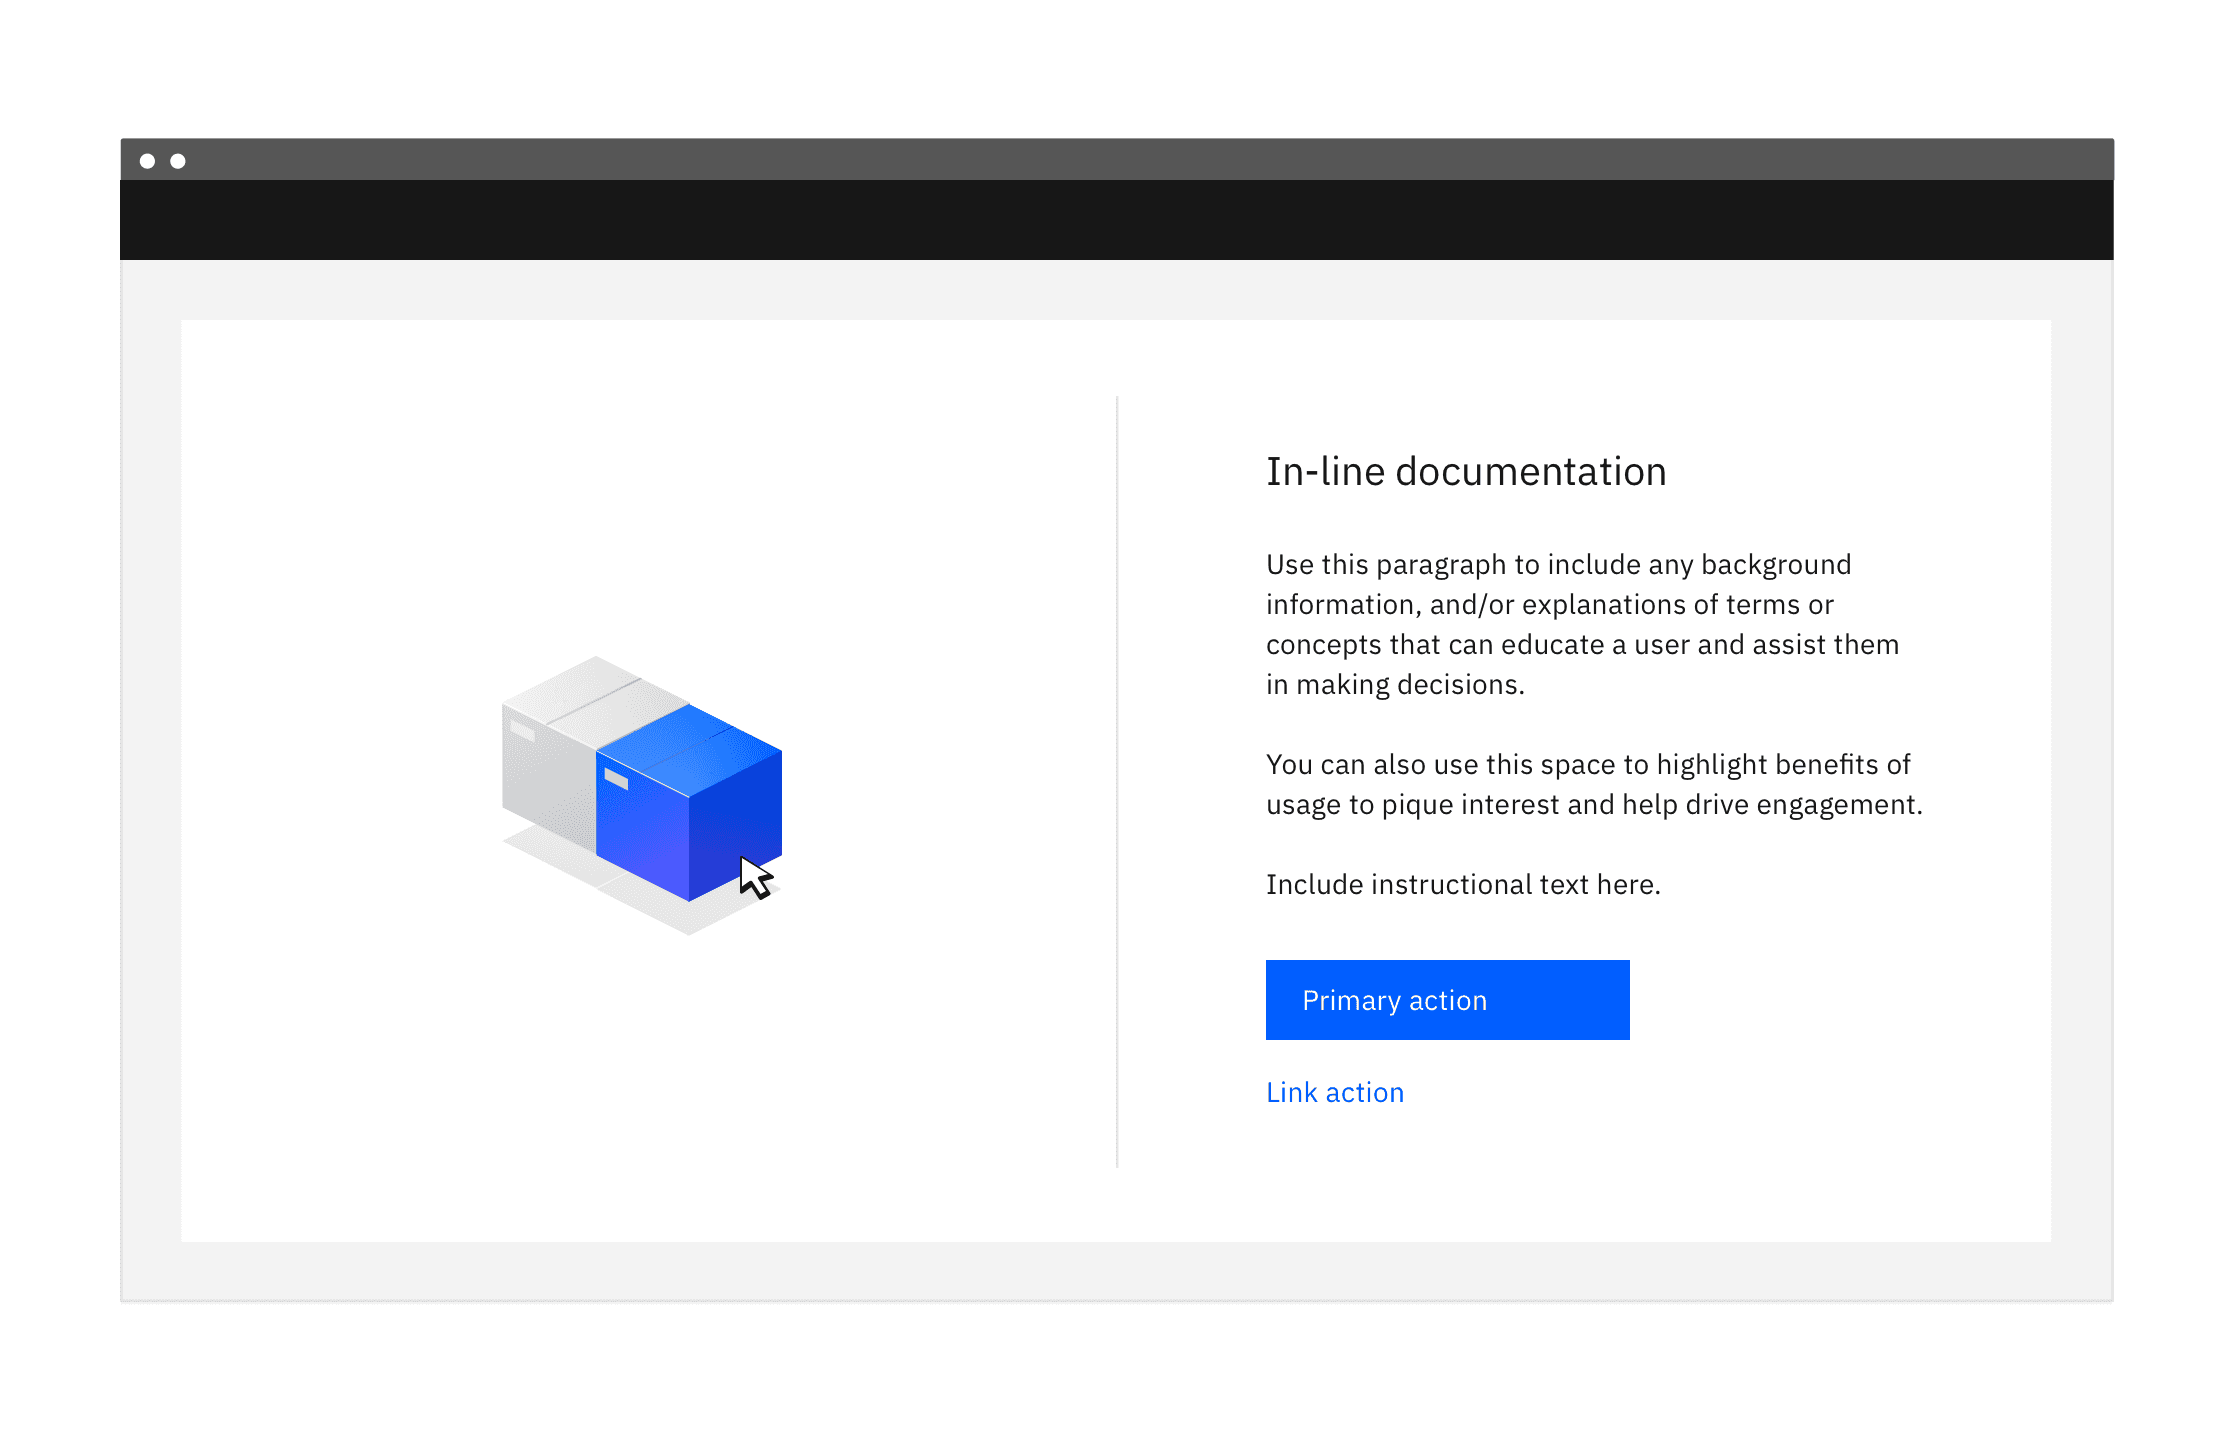The image size is (2240, 1440).
Task: Click the gray window title bar
Action: (x=1116, y=160)
